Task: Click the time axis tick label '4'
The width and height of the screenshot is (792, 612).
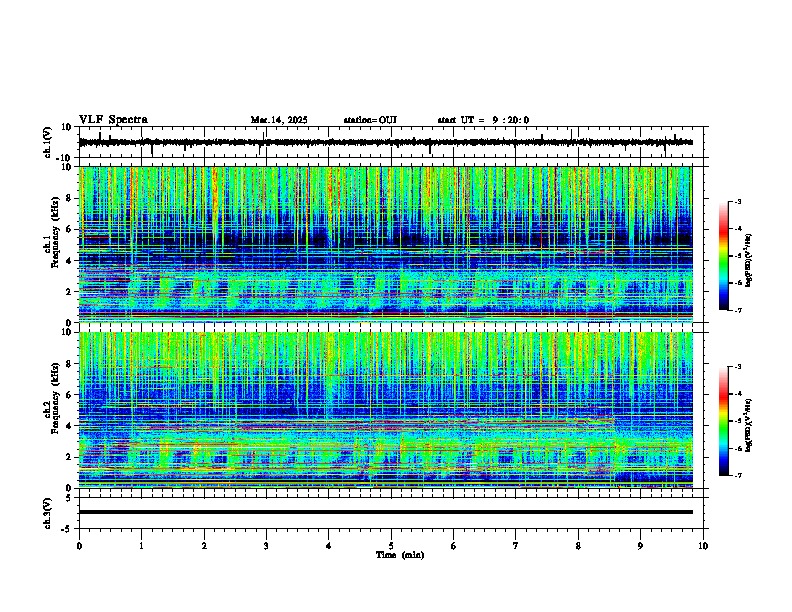Action: [329, 546]
